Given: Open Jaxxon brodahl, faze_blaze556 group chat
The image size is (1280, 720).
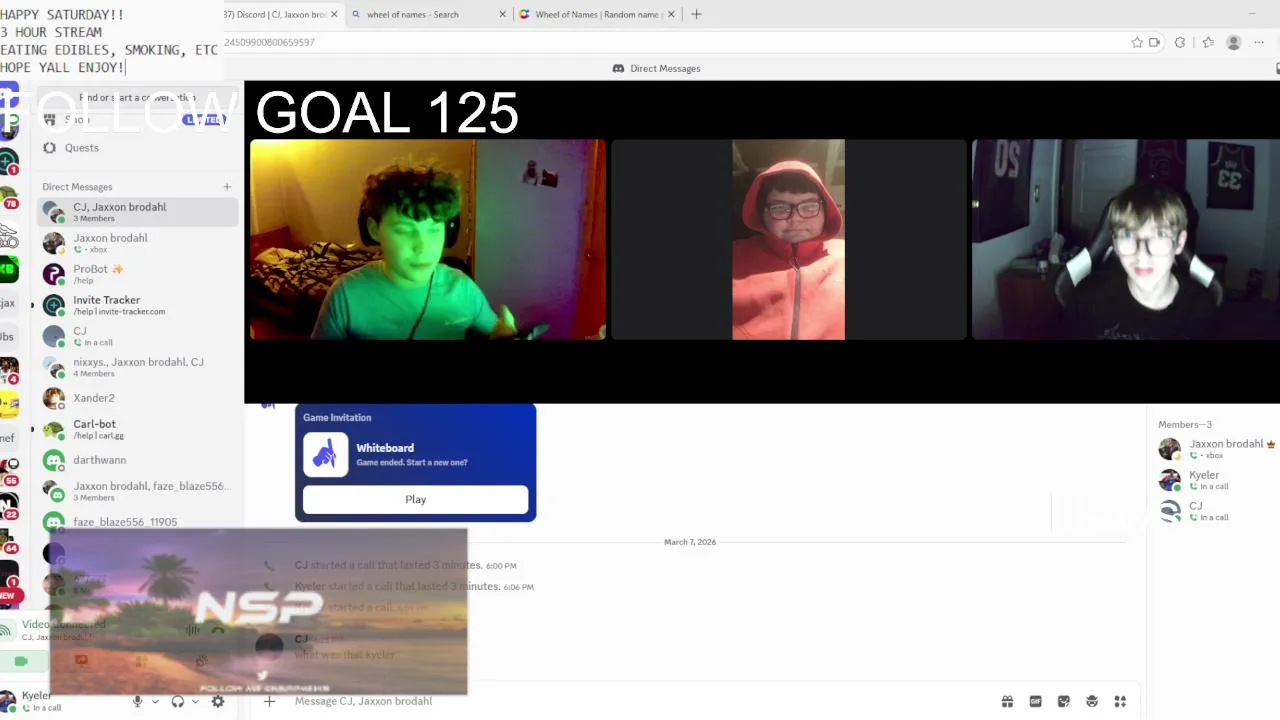Looking at the screenshot, I should pyautogui.click(x=139, y=490).
